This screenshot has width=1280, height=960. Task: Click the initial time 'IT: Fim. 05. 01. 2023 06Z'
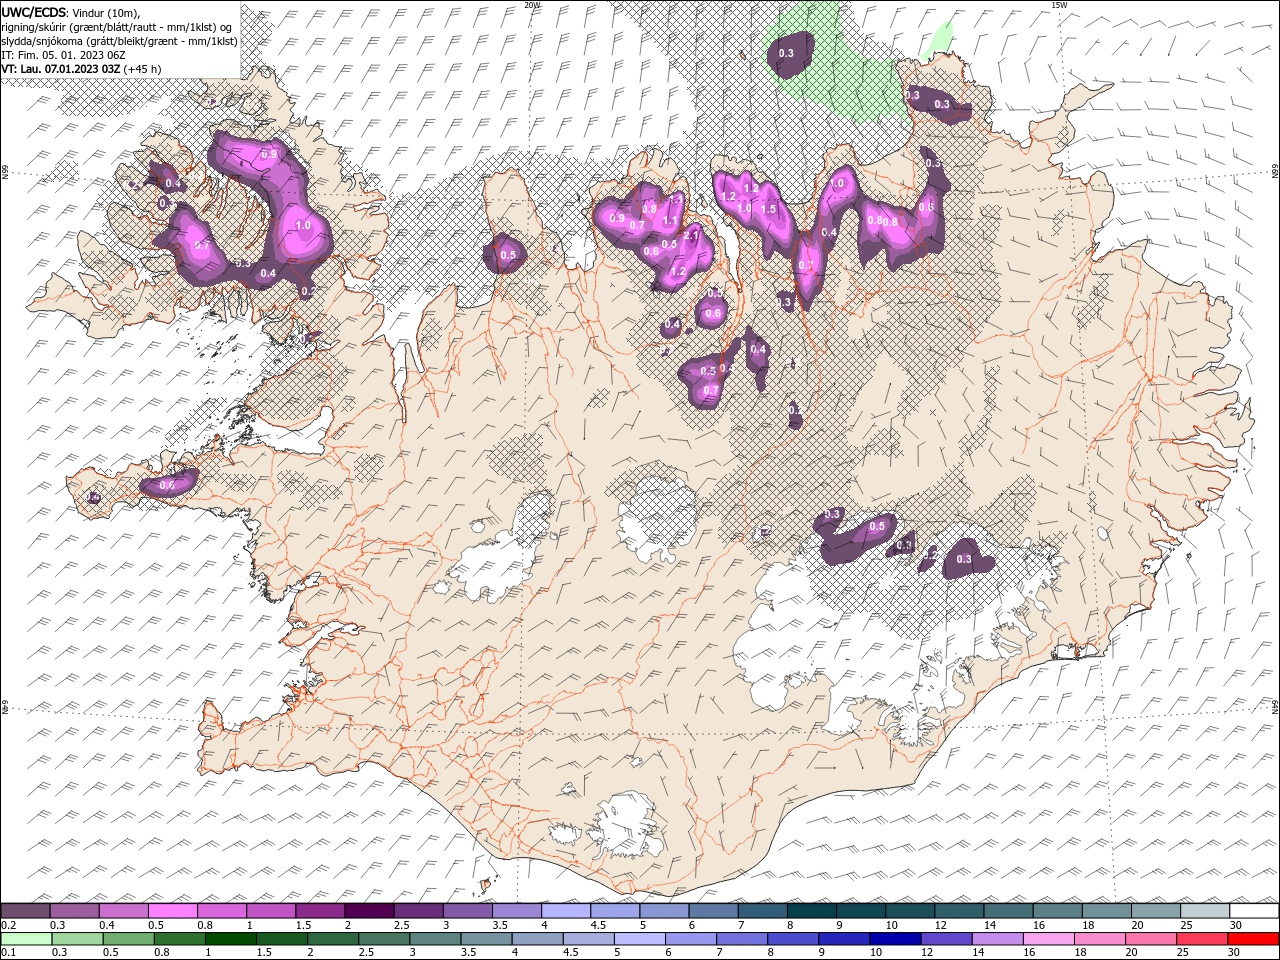tap(63, 55)
